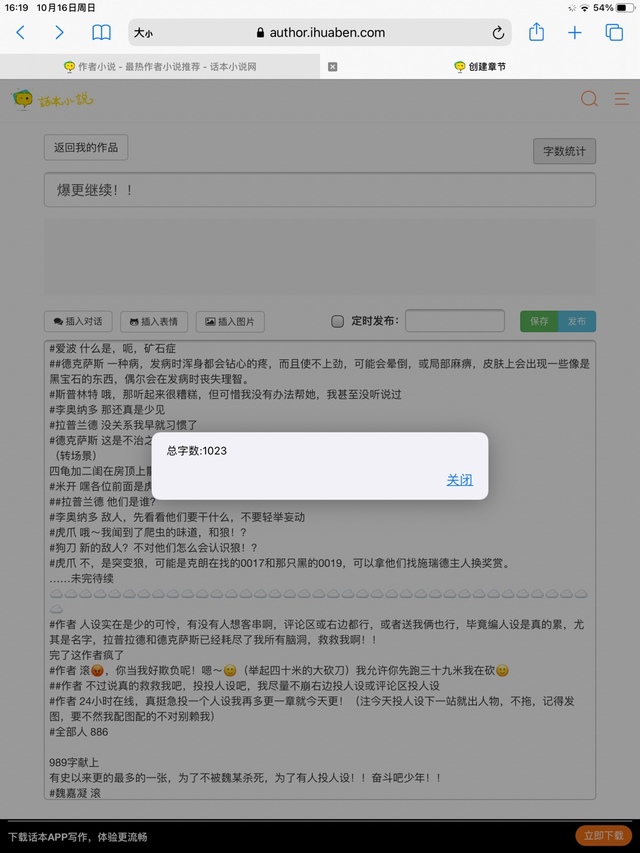Close the browser tab with X button
Image resolution: width=640 pixels, height=853 pixels.
(333, 66)
